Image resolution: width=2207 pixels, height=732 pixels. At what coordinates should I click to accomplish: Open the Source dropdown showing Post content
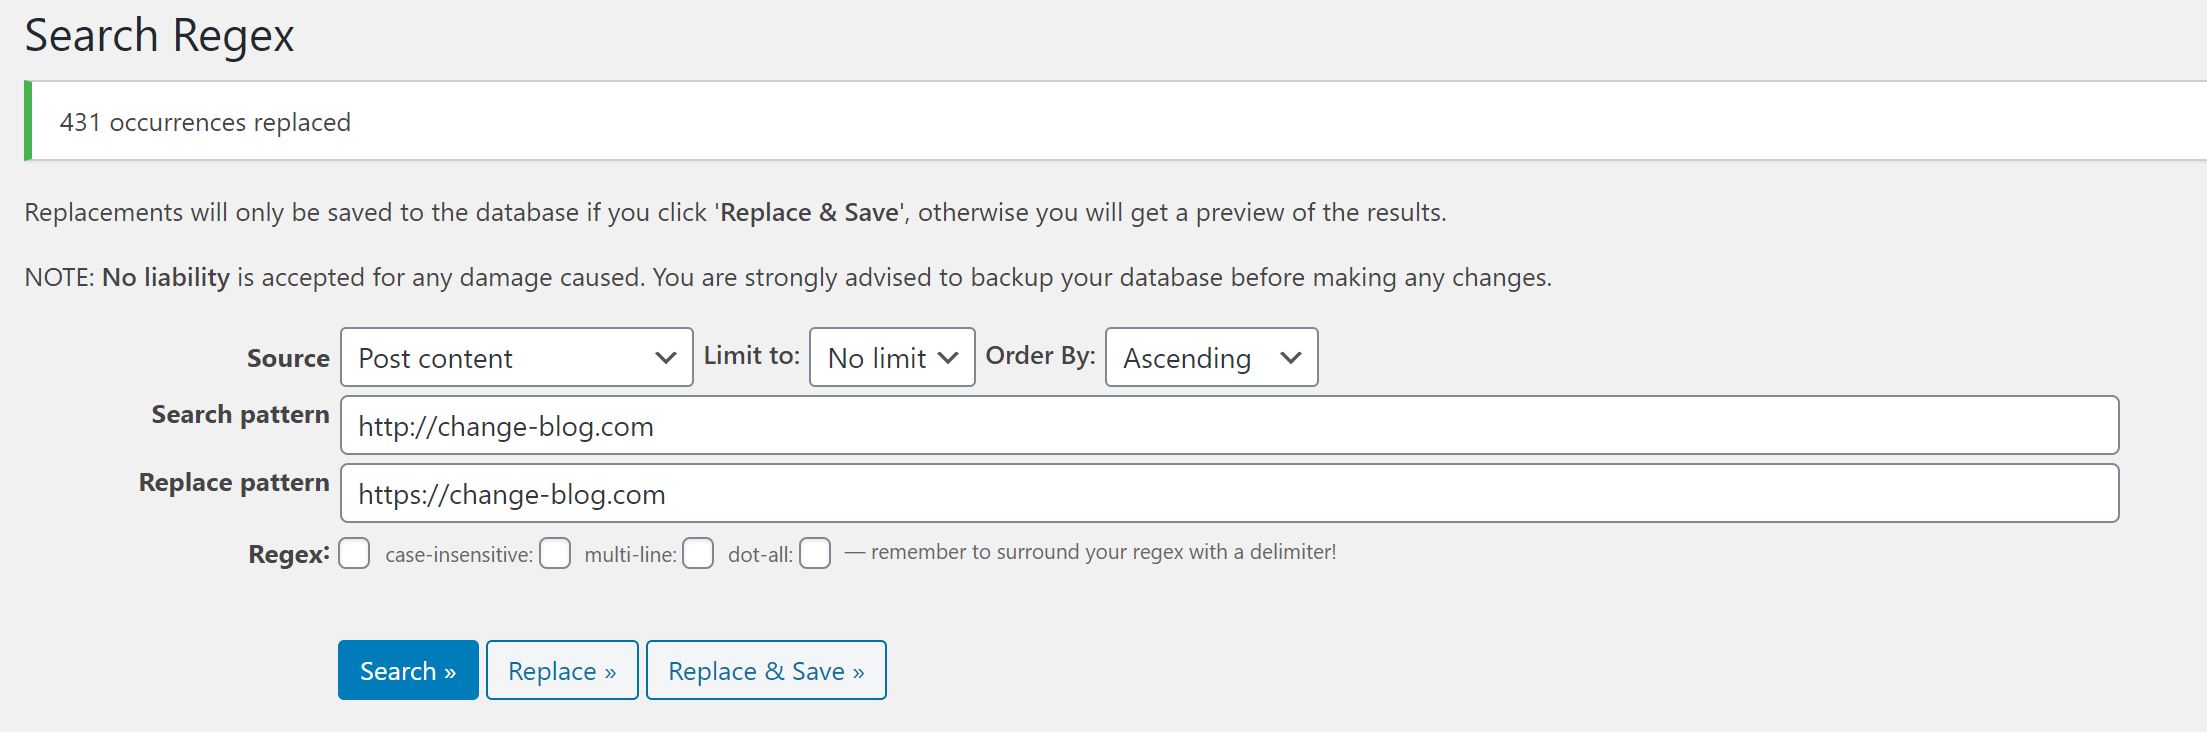click(x=516, y=357)
